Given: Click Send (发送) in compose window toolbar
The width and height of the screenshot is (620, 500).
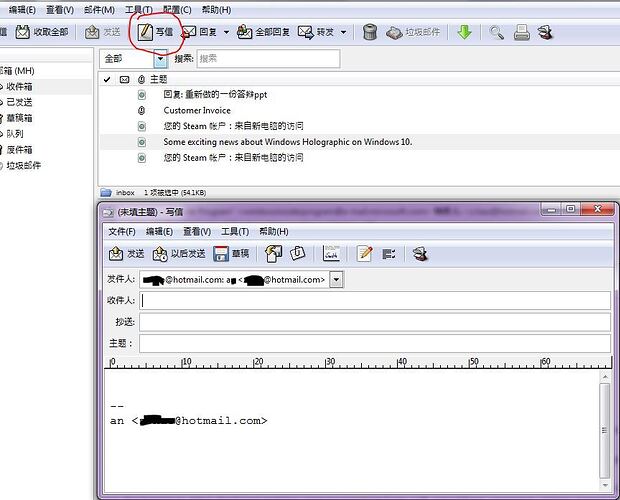Looking at the screenshot, I should (x=127, y=254).
